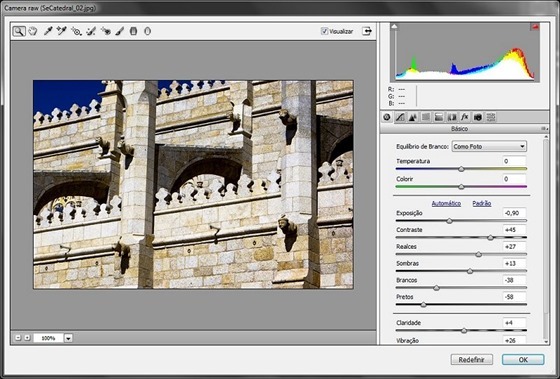Click the Brancos value field showing -38

(x=514, y=280)
